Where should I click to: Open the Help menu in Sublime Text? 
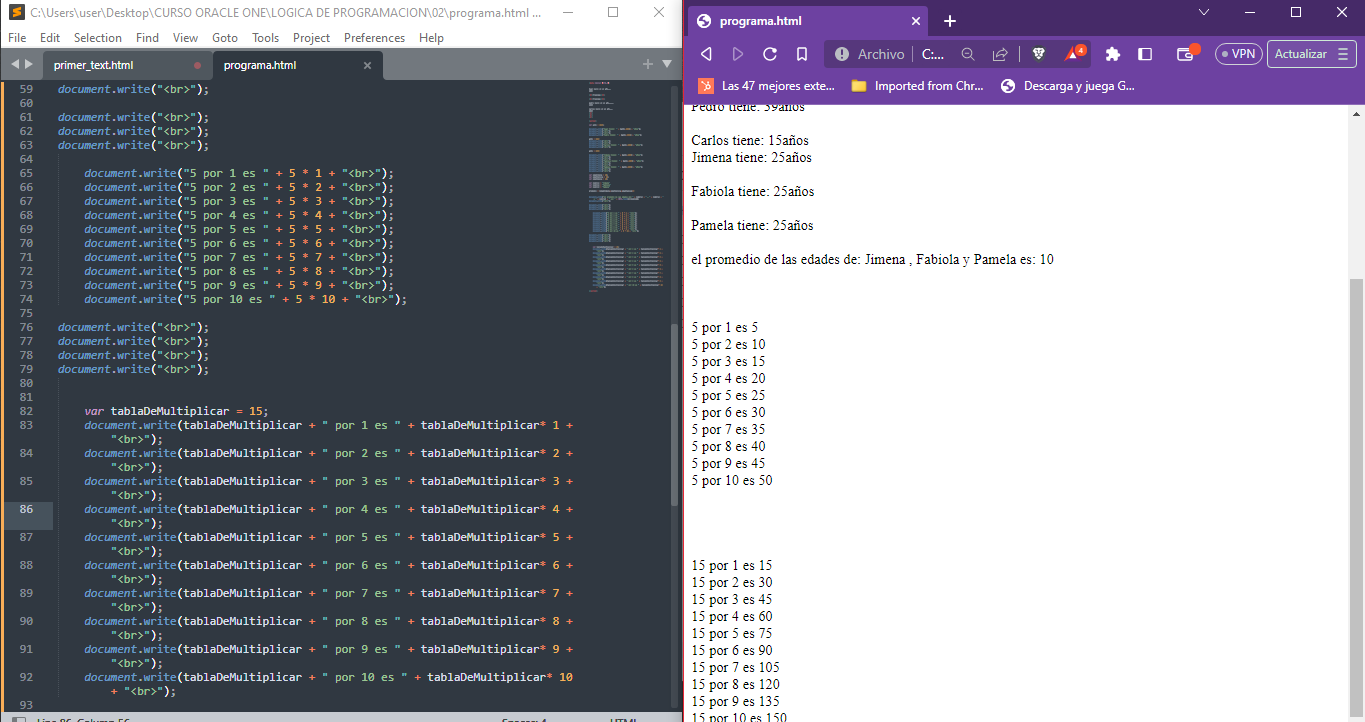(x=431, y=37)
